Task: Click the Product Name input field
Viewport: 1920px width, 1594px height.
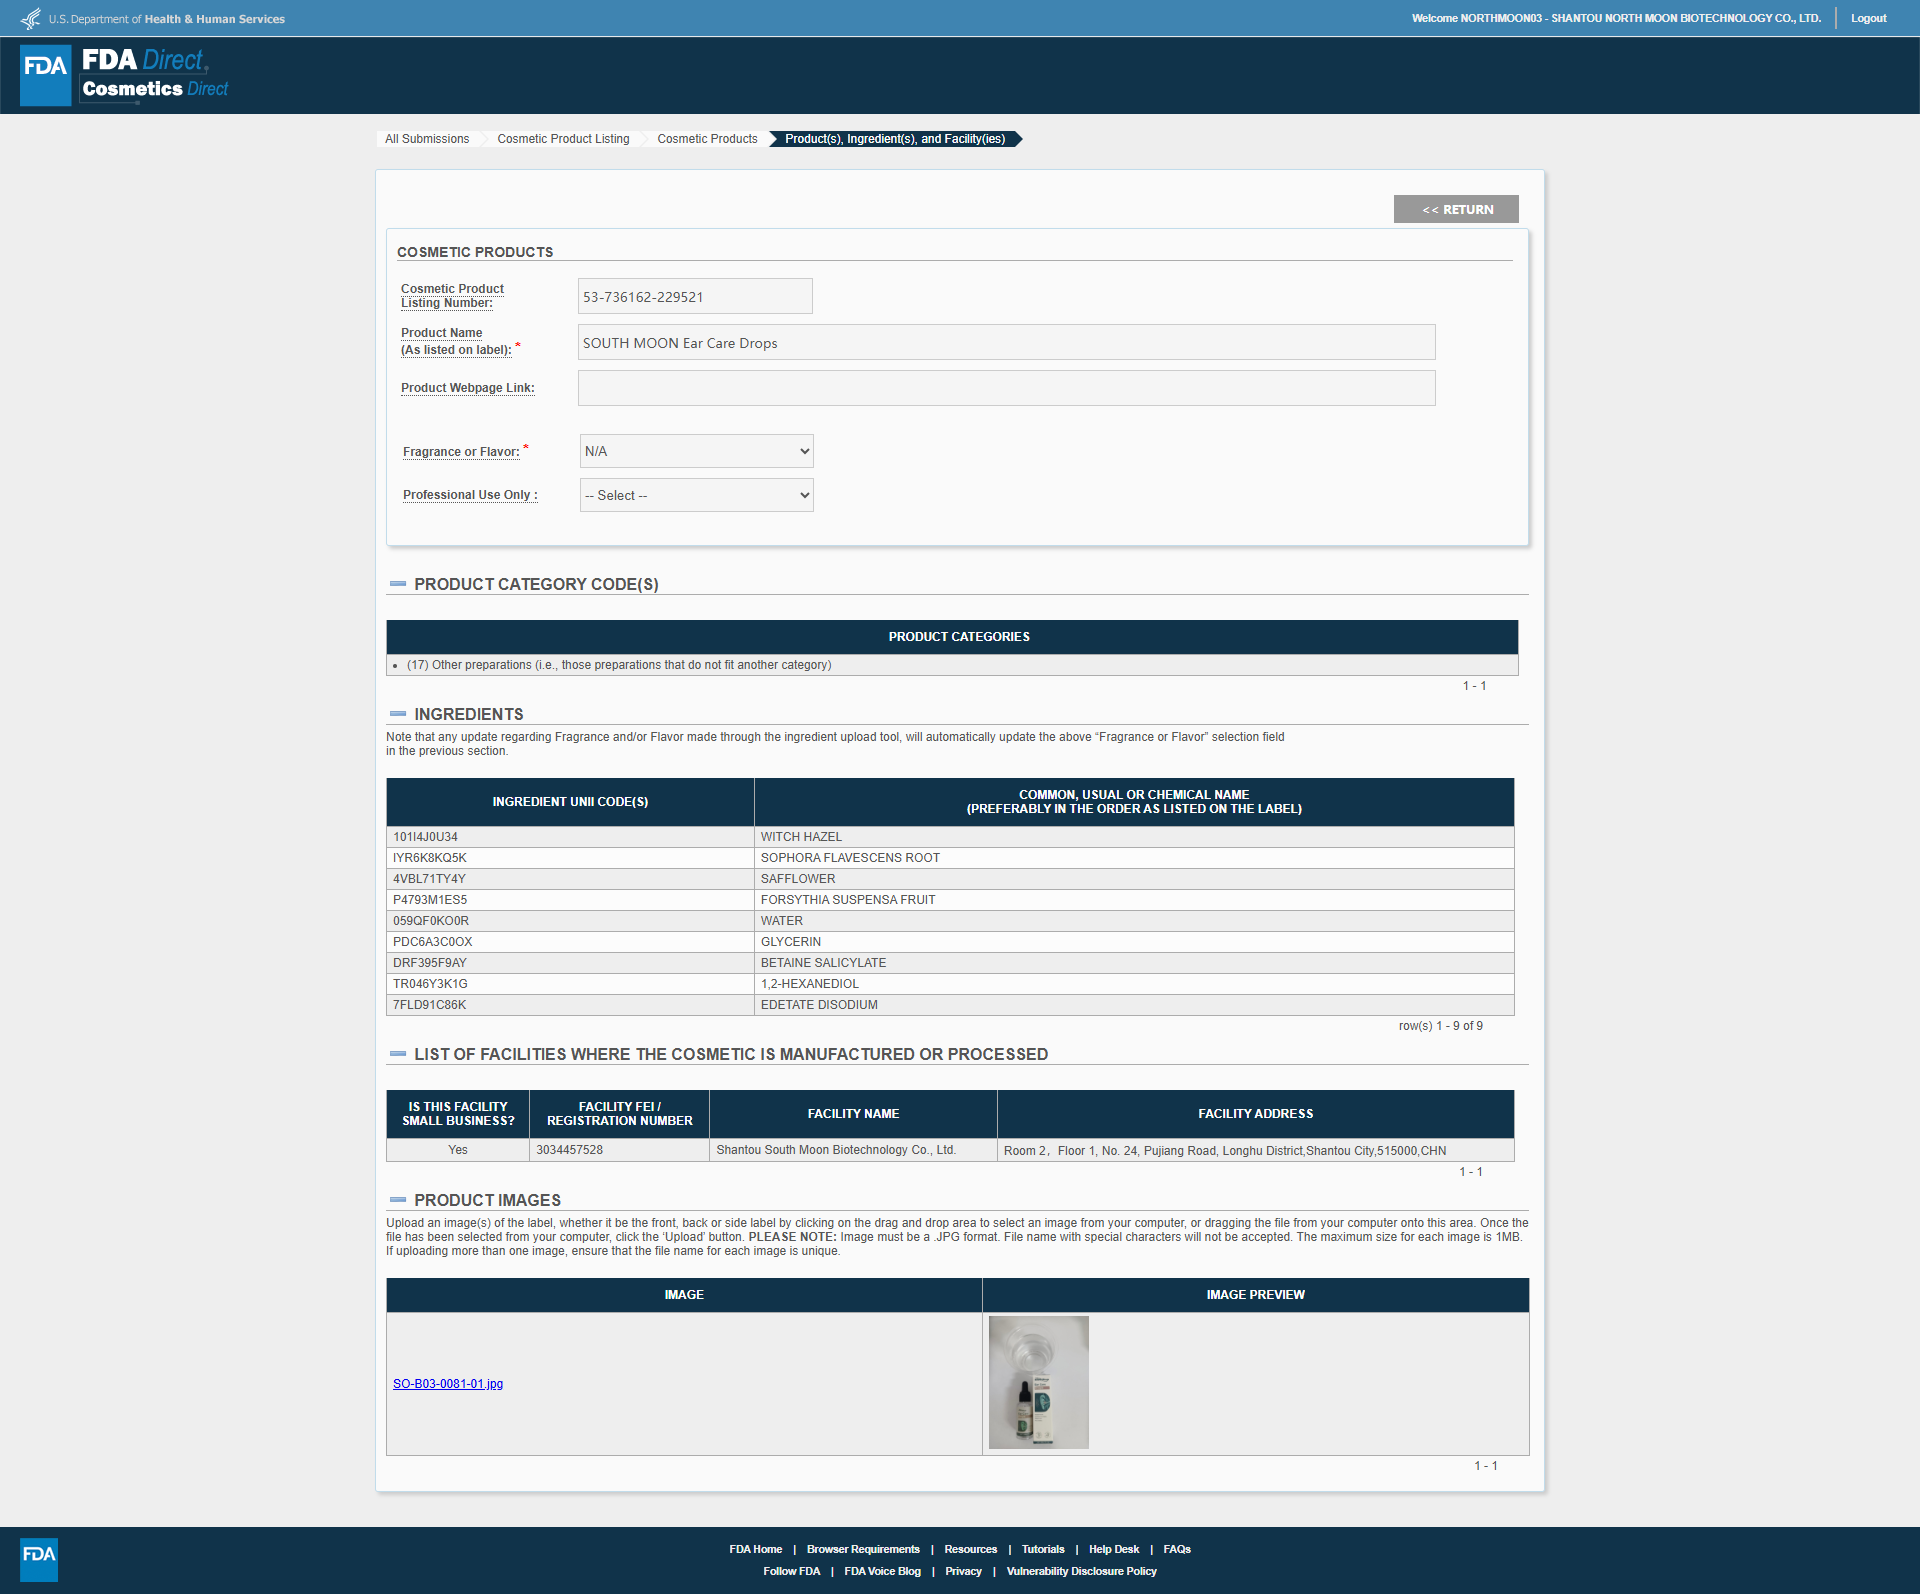Action: point(1006,342)
